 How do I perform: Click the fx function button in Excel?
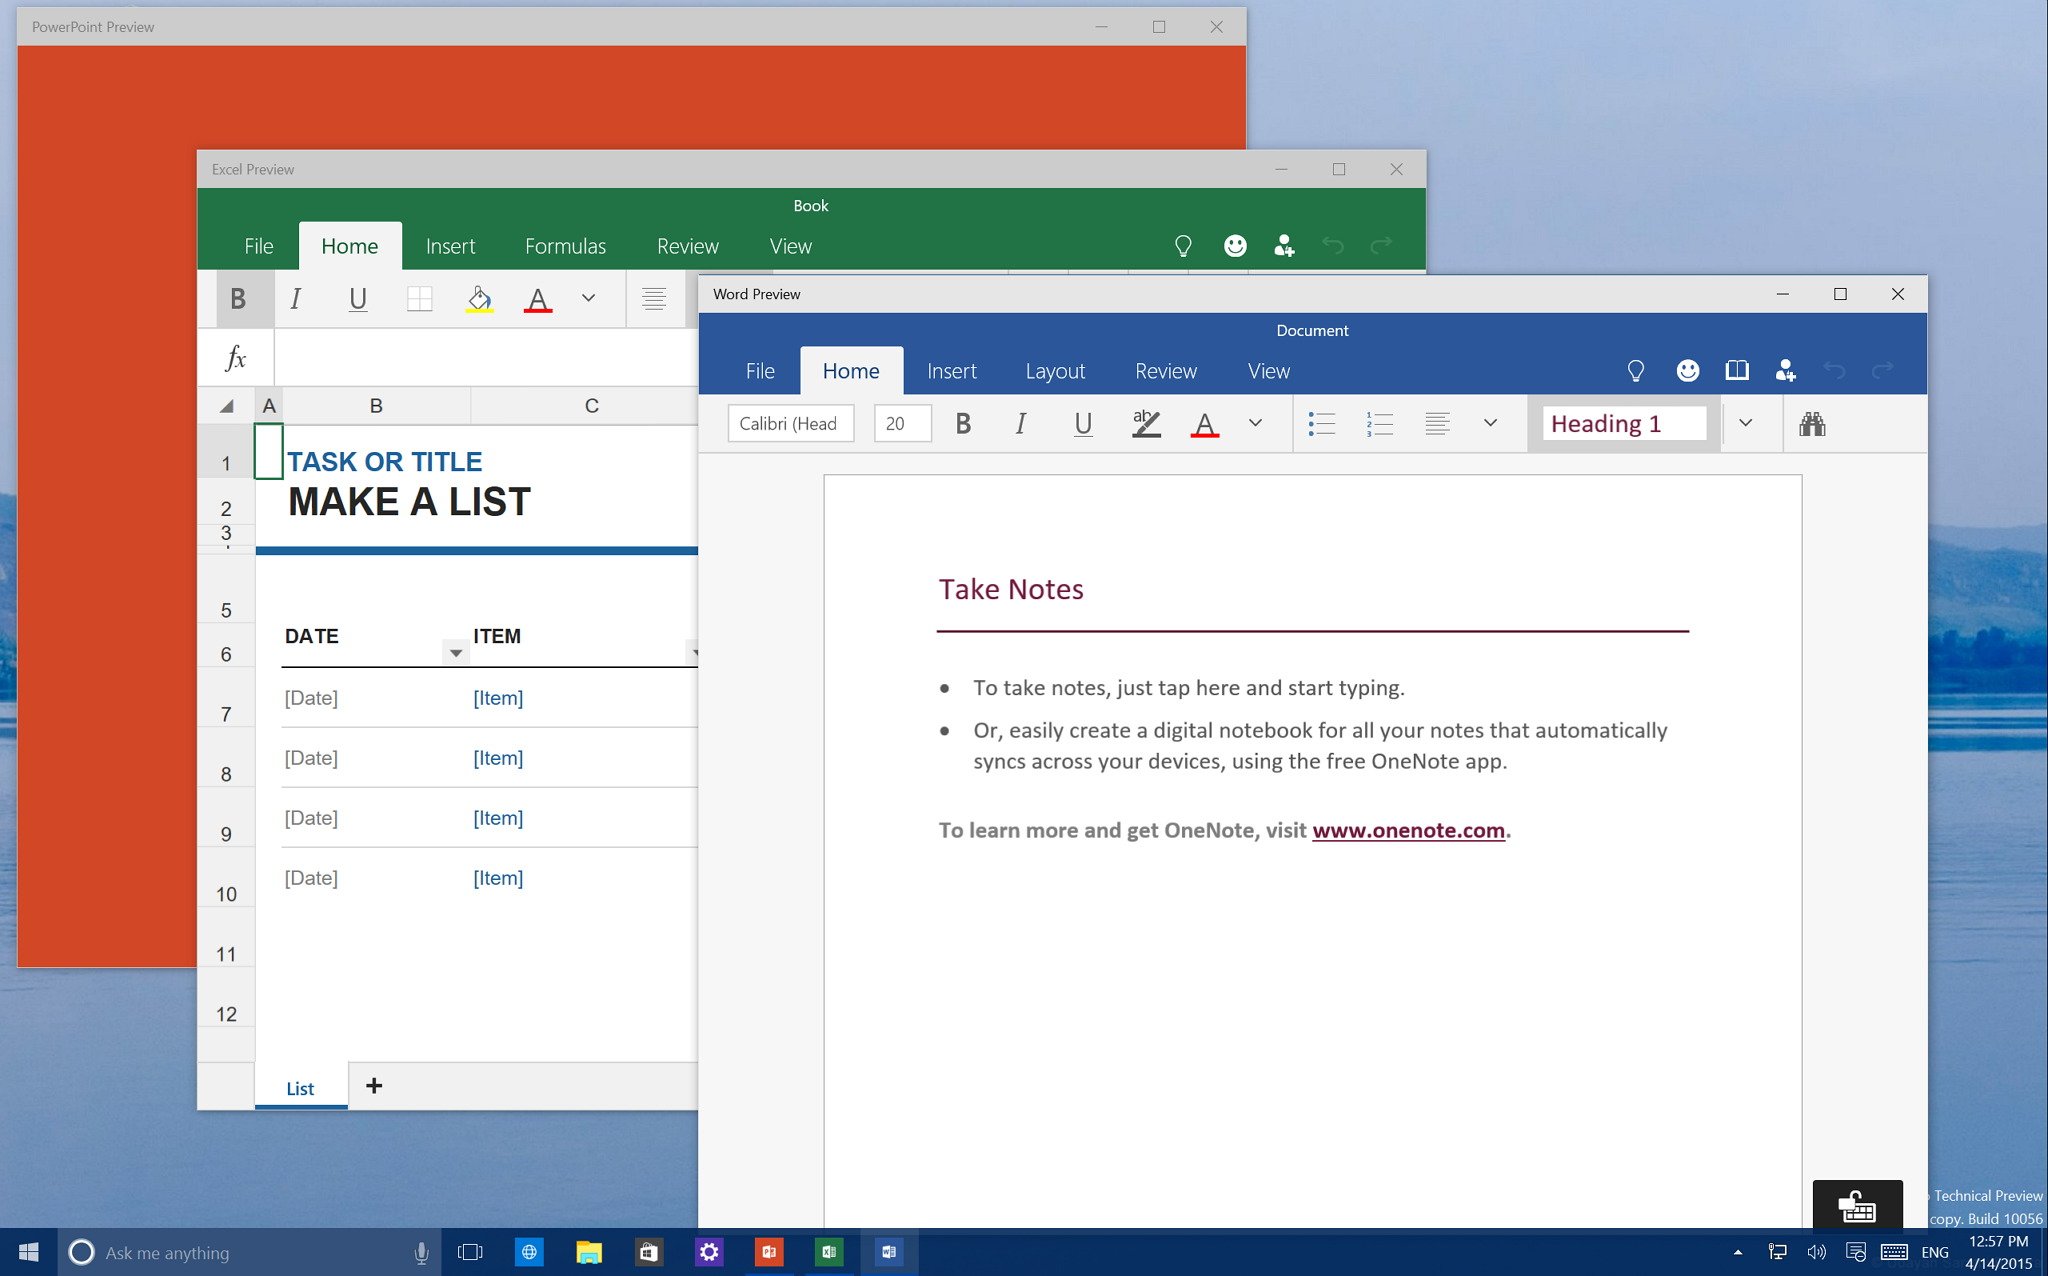coord(236,358)
